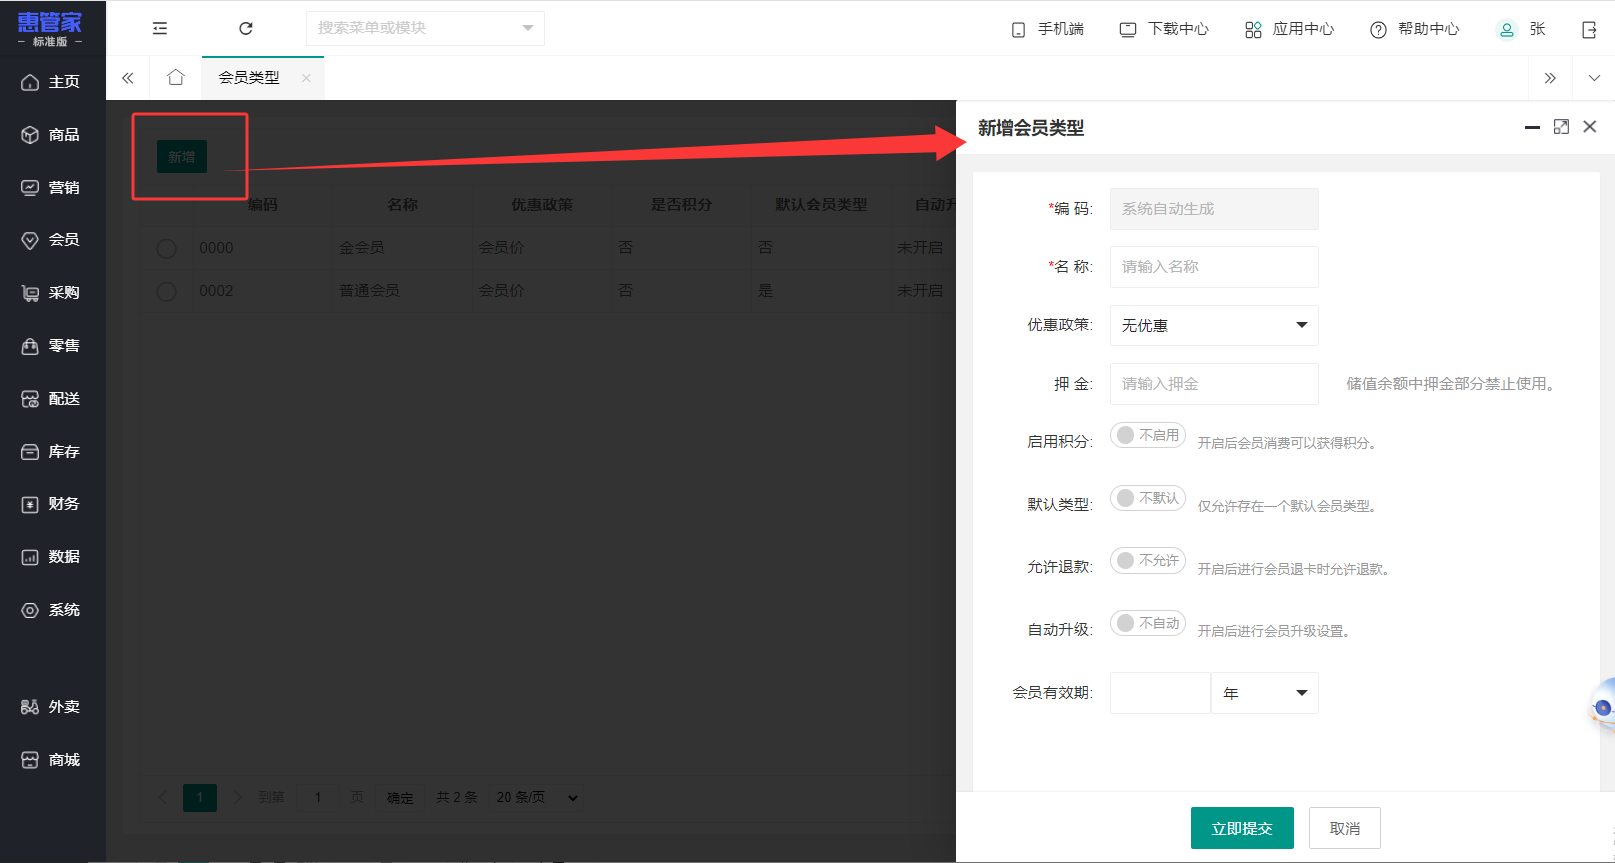Maximize the 新增会员类型 panel

(1561, 127)
